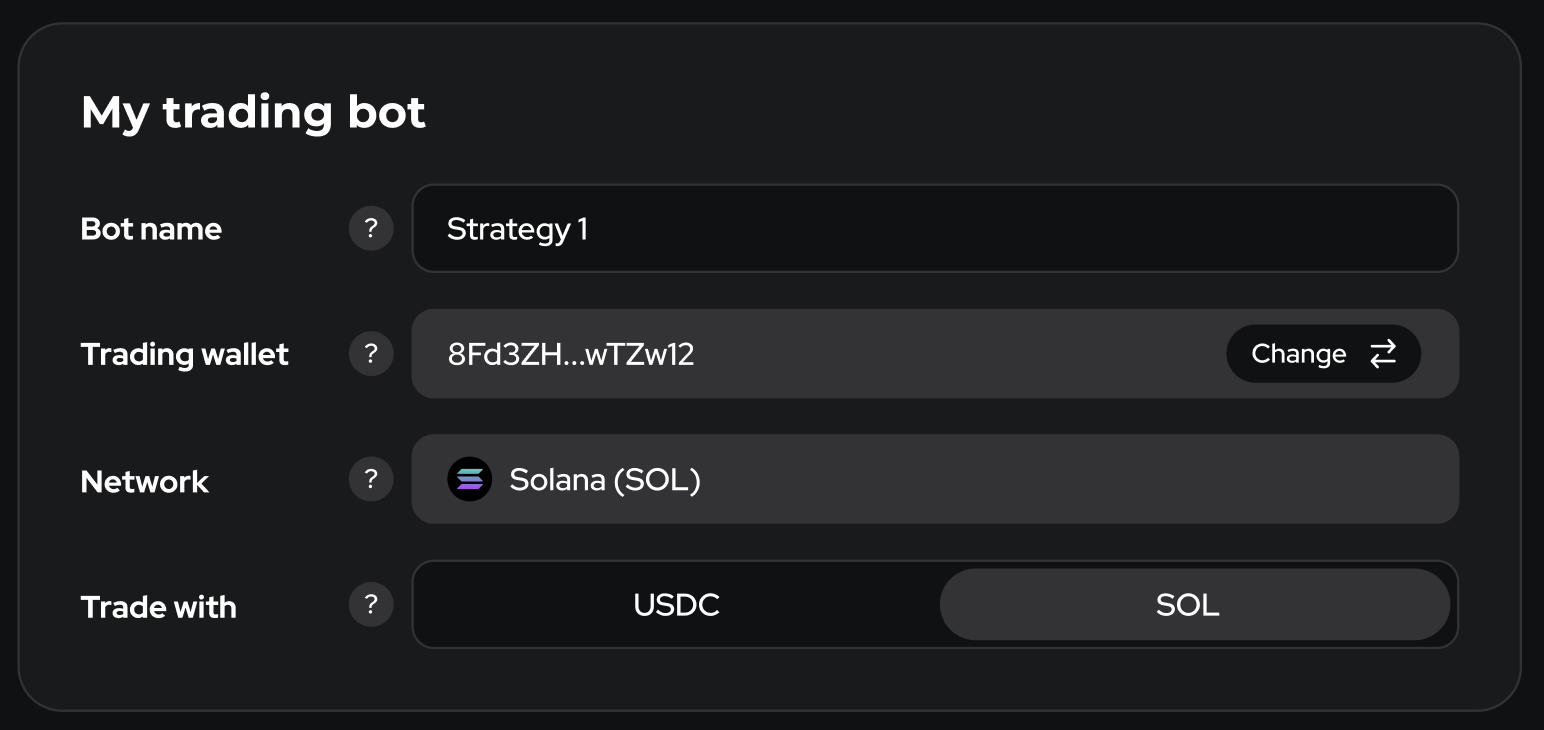
Task: Open the Trading wallet help tooltip icon
Action: pos(371,354)
